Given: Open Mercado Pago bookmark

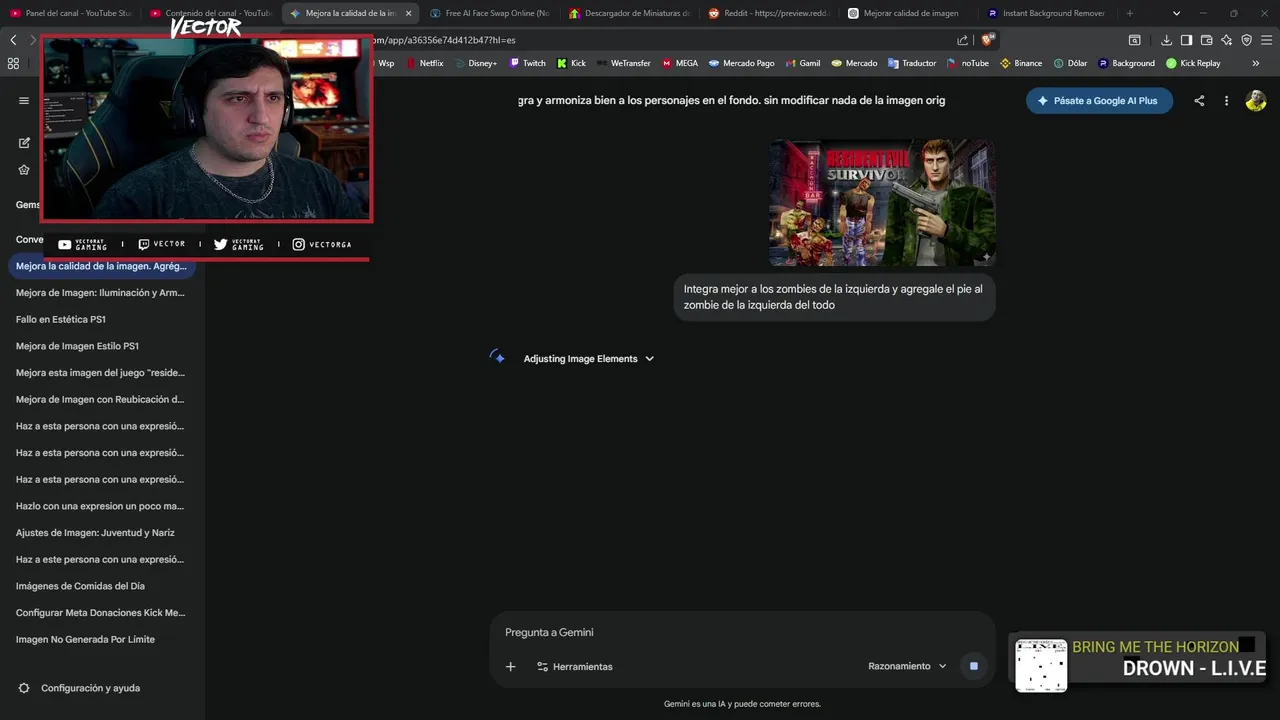Looking at the screenshot, I should coord(742,63).
